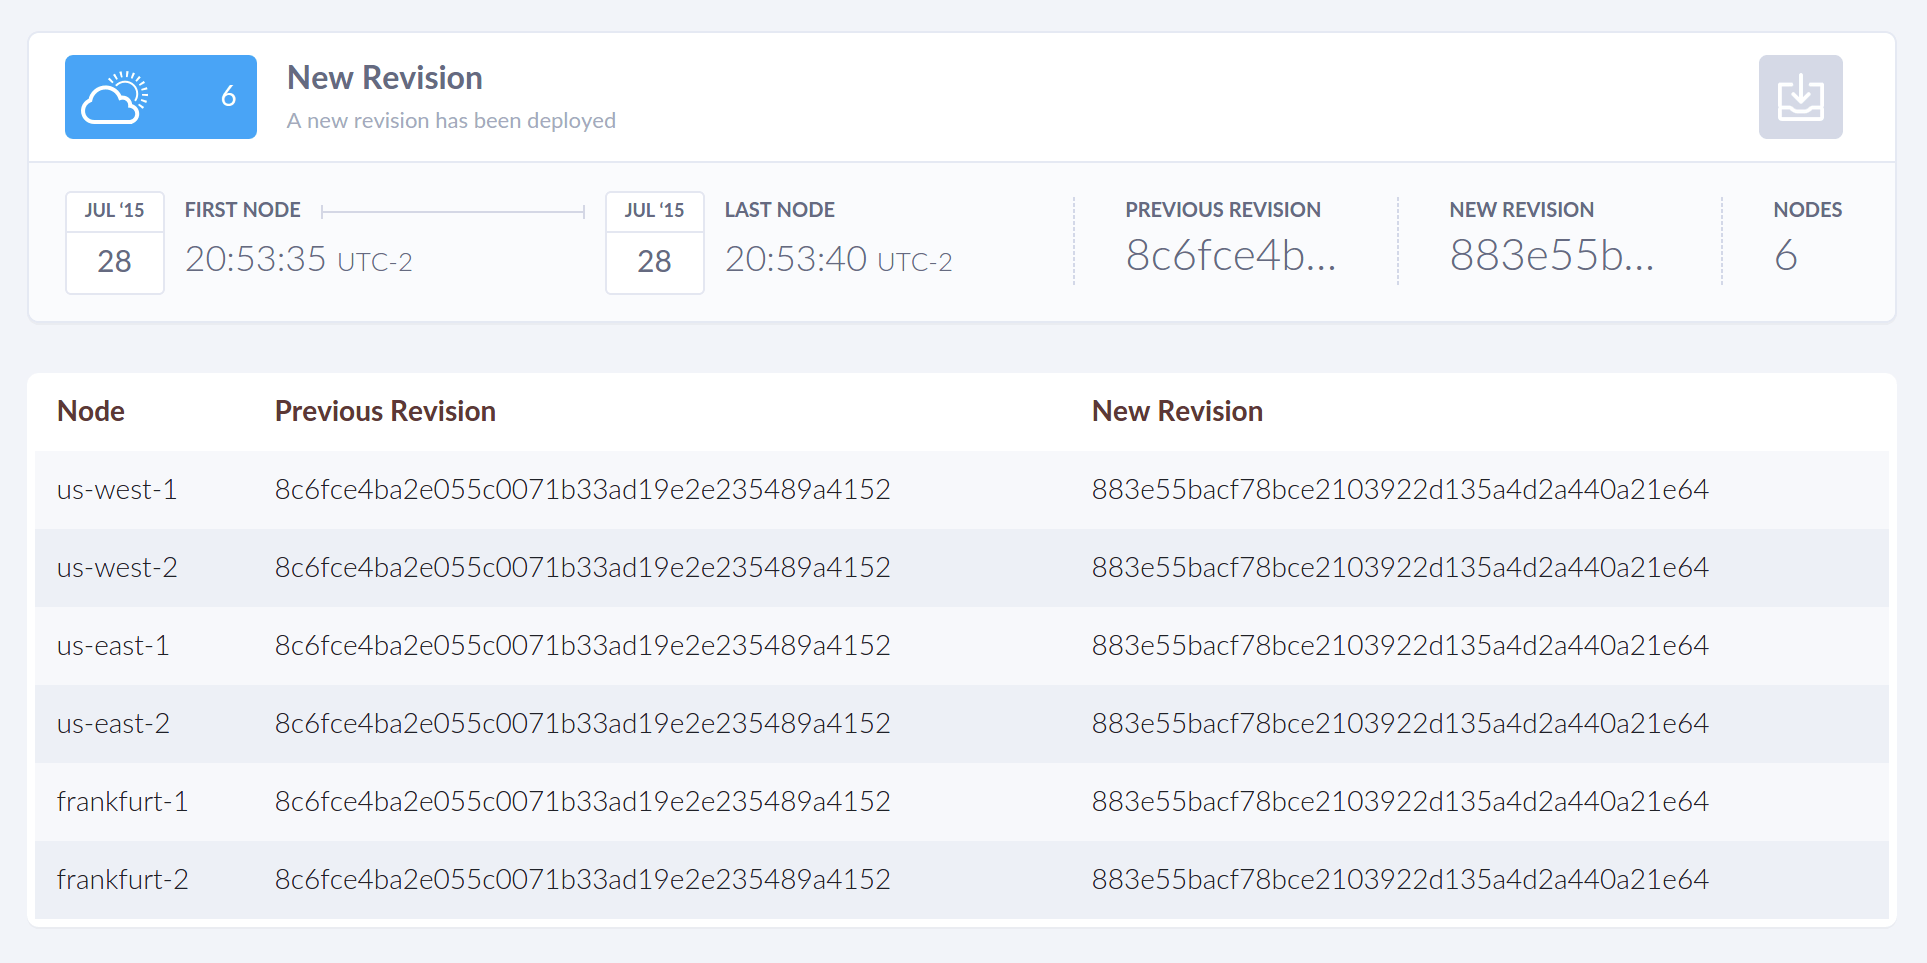This screenshot has width=1927, height=963.
Task: Select the frankfurt-1 node name
Action: tap(122, 801)
